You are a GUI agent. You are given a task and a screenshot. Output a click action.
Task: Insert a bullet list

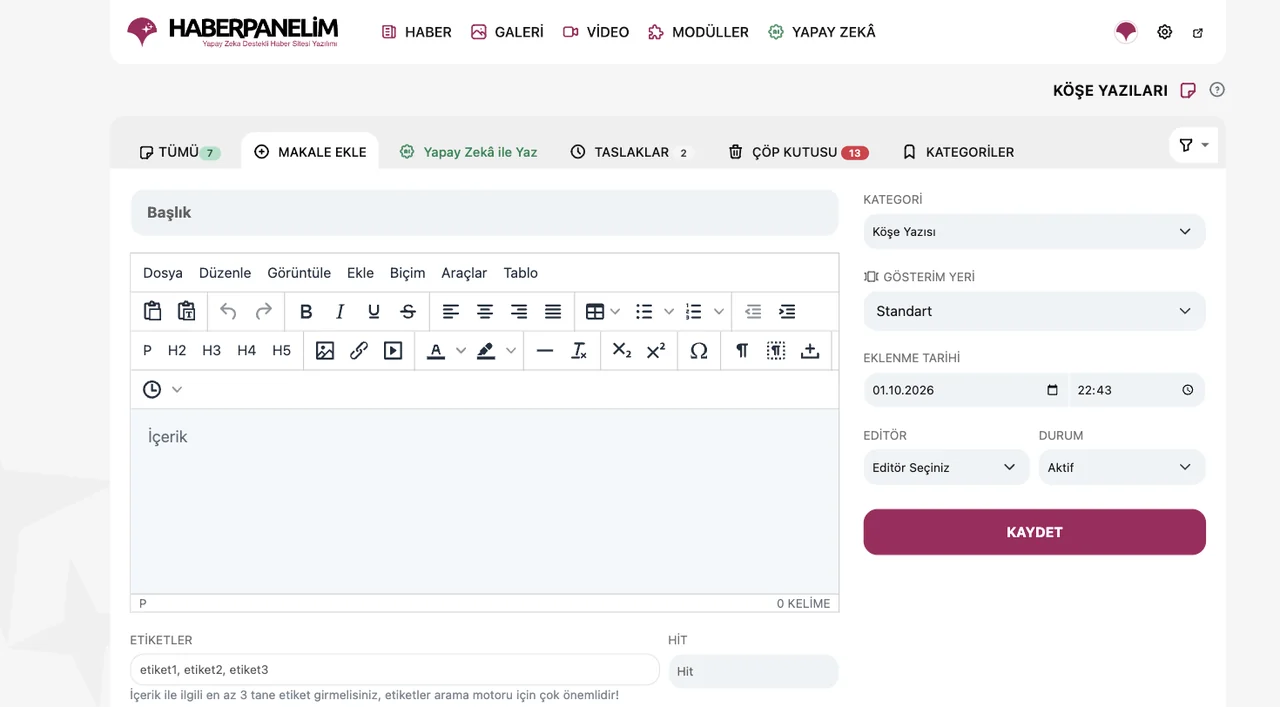click(644, 311)
